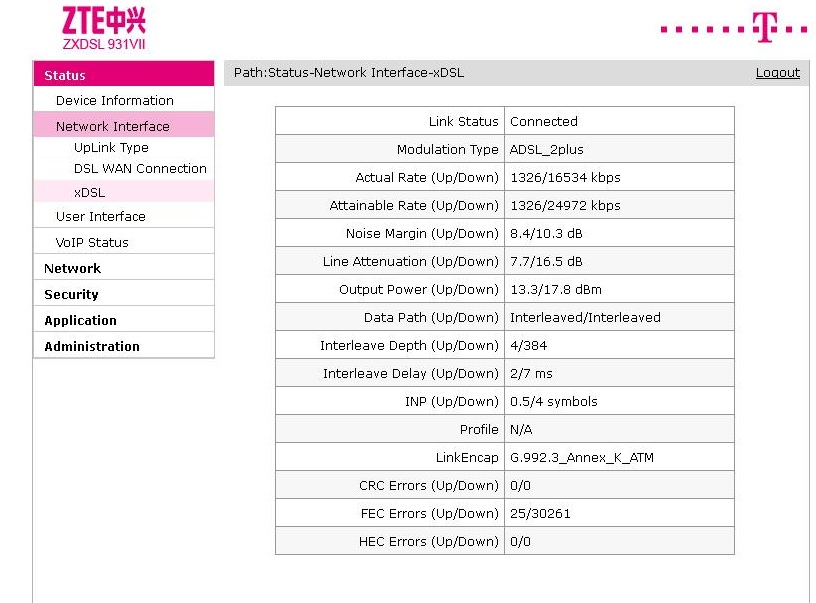The height and width of the screenshot is (603, 816).
Task: Open the Device Information page
Action: [114, 100]
